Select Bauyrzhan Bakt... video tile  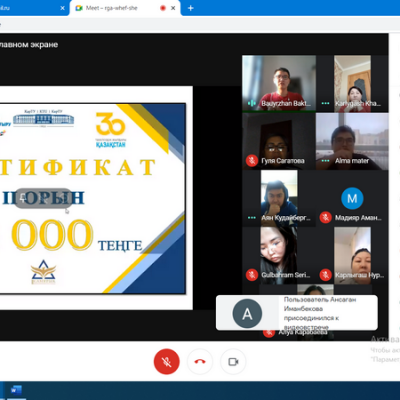click(x=279, y=83)
